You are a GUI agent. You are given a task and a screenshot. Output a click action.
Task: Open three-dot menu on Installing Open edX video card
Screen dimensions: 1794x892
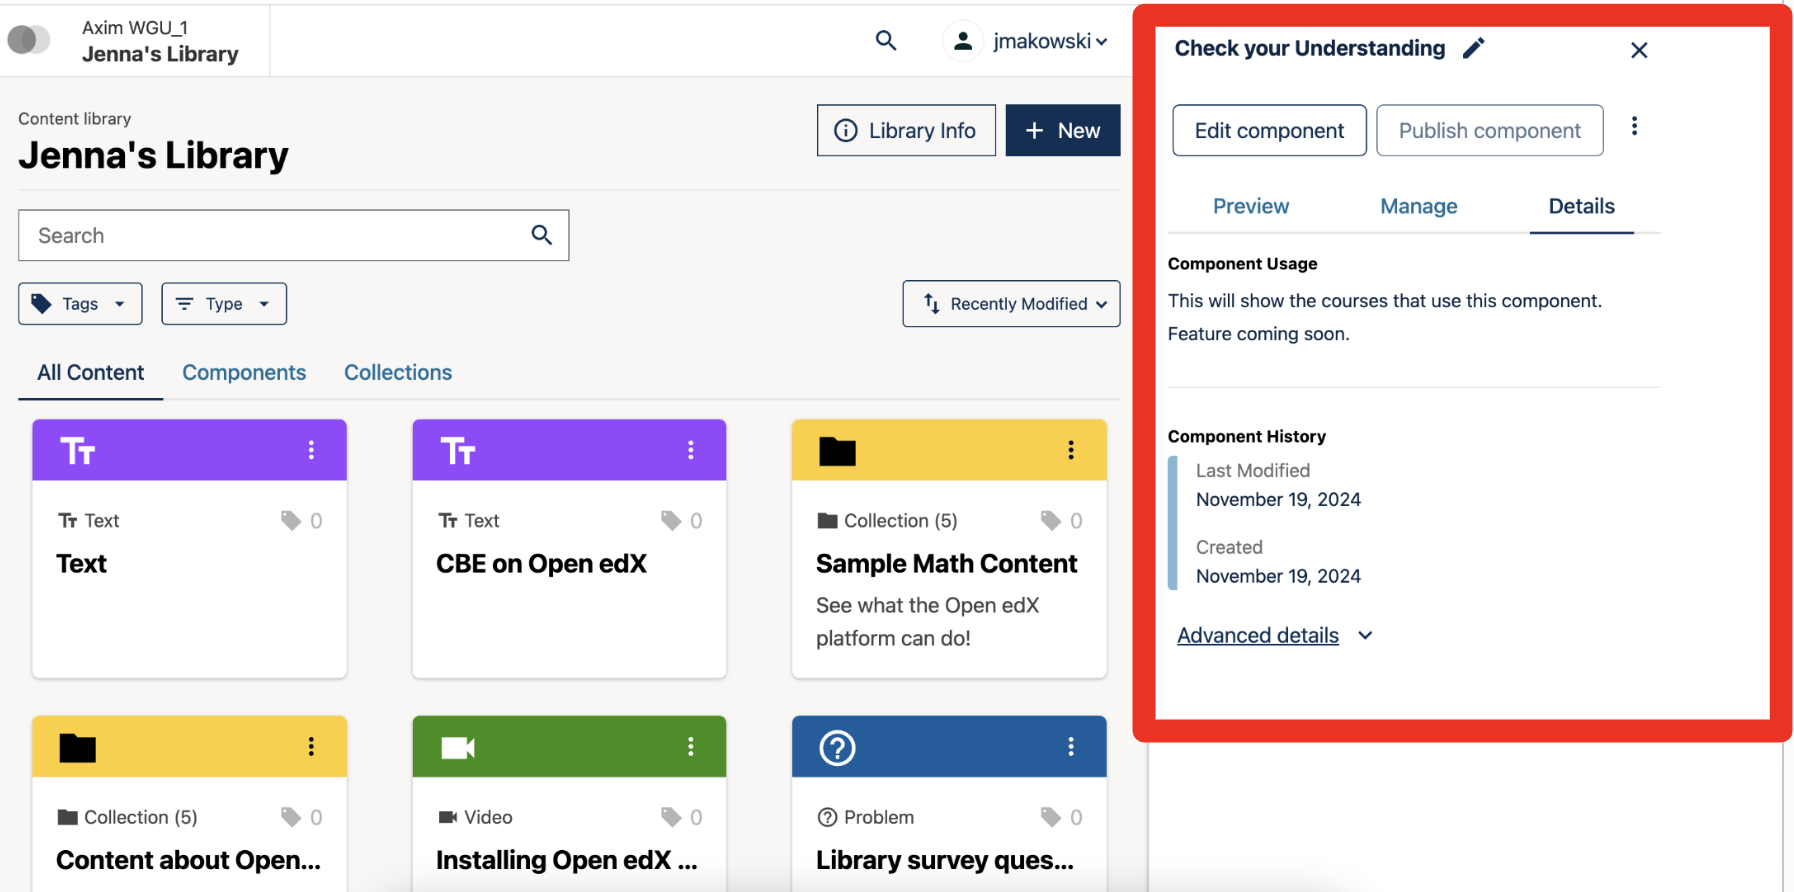[690, 747]
